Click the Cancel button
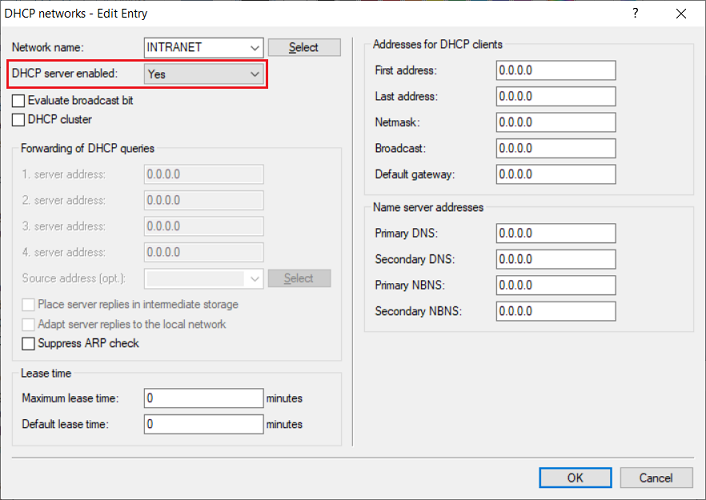 point(656,478)
